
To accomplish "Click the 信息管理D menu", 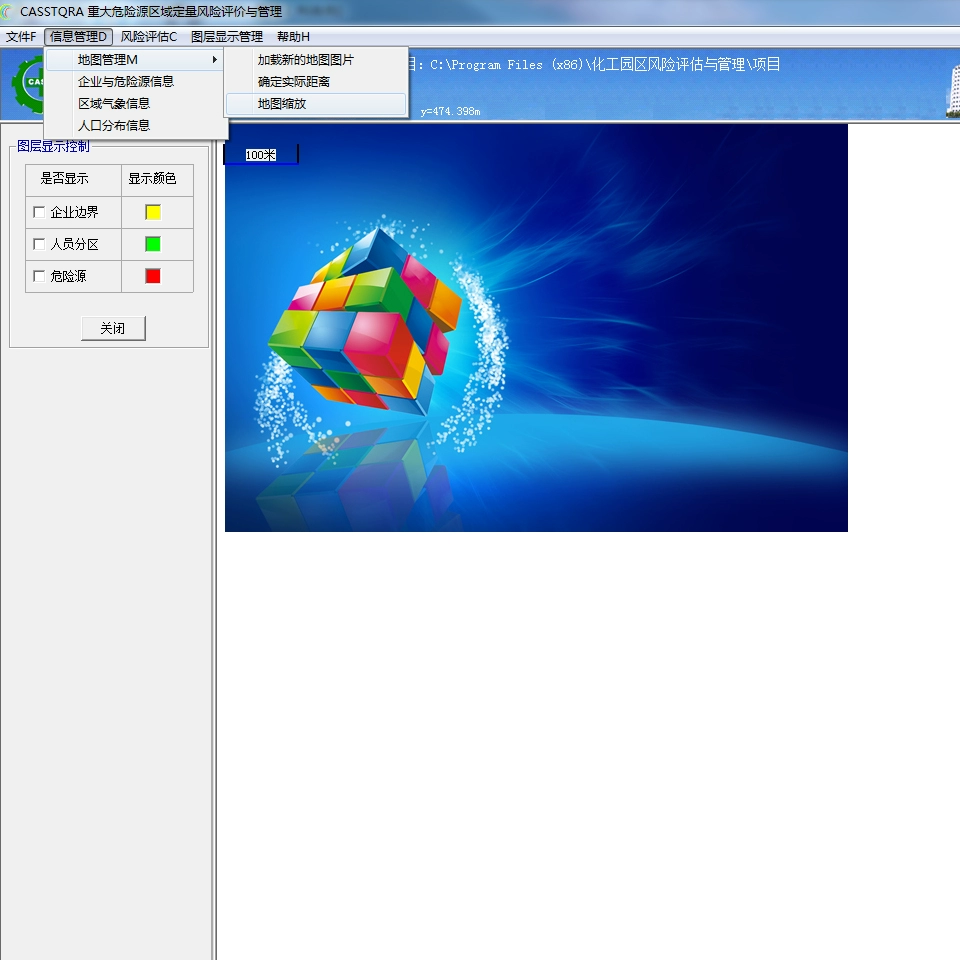I will (x=78, y=37).
